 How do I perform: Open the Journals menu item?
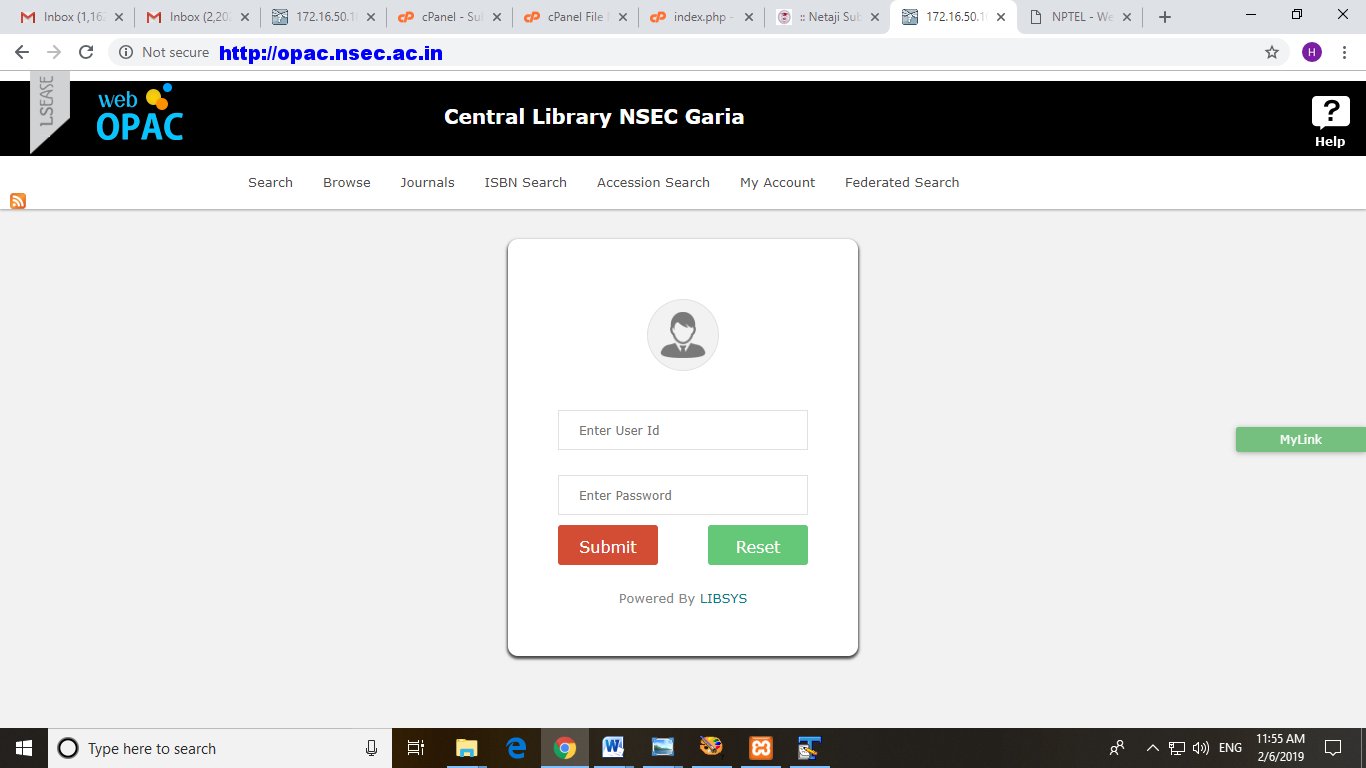pyautogui.click(x=427, y=182)
